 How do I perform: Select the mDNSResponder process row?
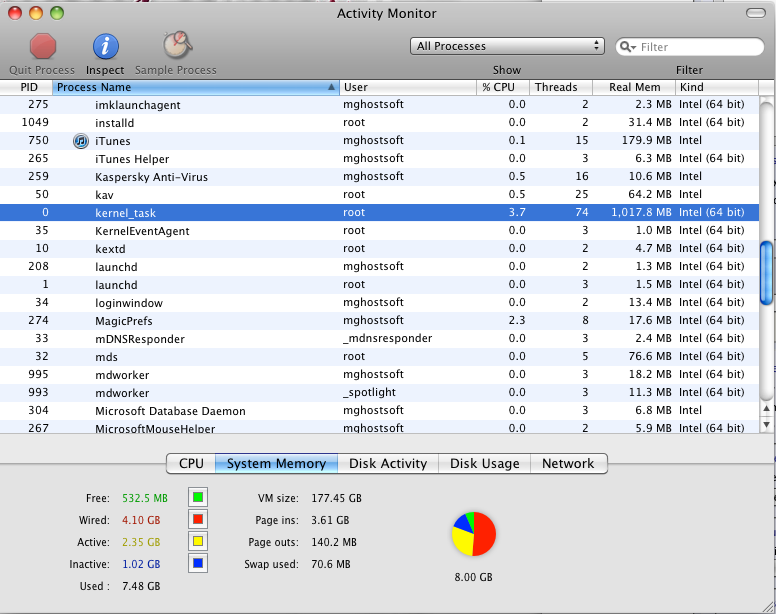click(379, 338)
